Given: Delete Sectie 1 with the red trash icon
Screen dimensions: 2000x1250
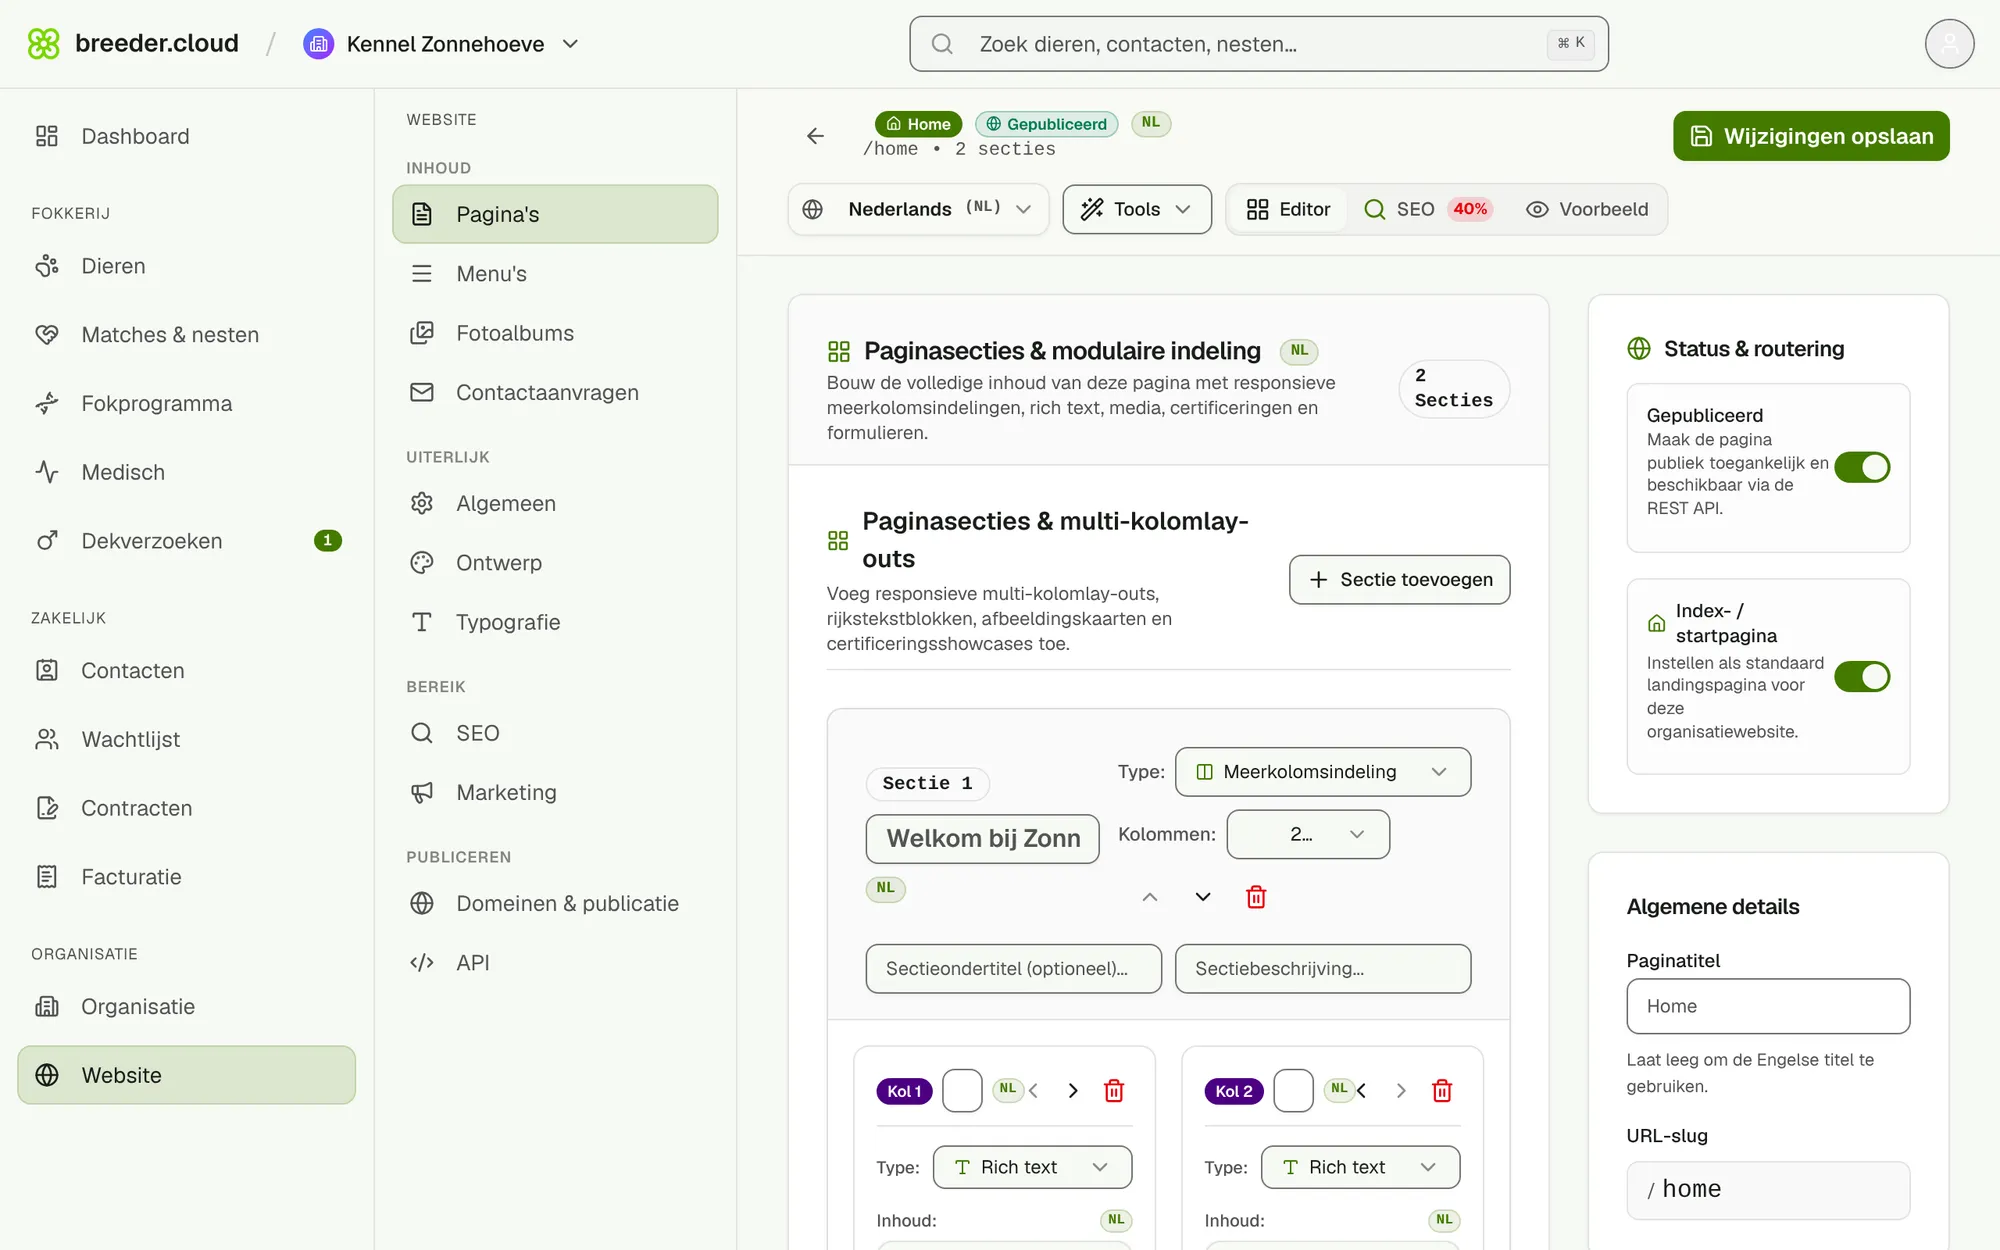Looking at the screenshot, I should pyautogui.click(x=1256, y=897).
